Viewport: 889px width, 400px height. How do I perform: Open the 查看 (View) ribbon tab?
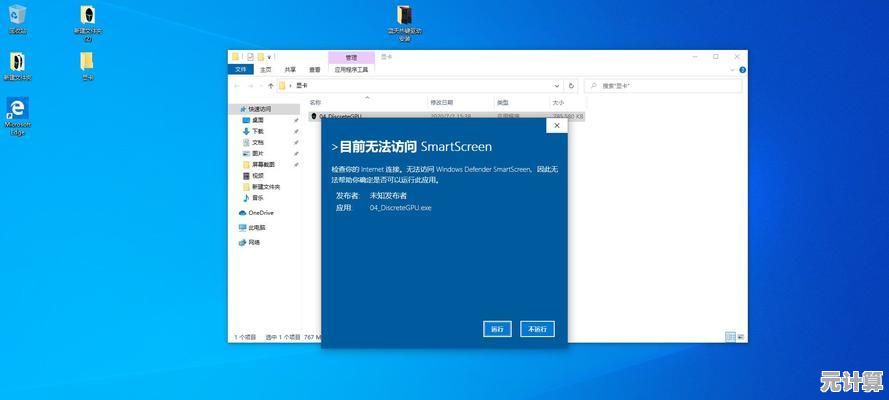(315, 70)
